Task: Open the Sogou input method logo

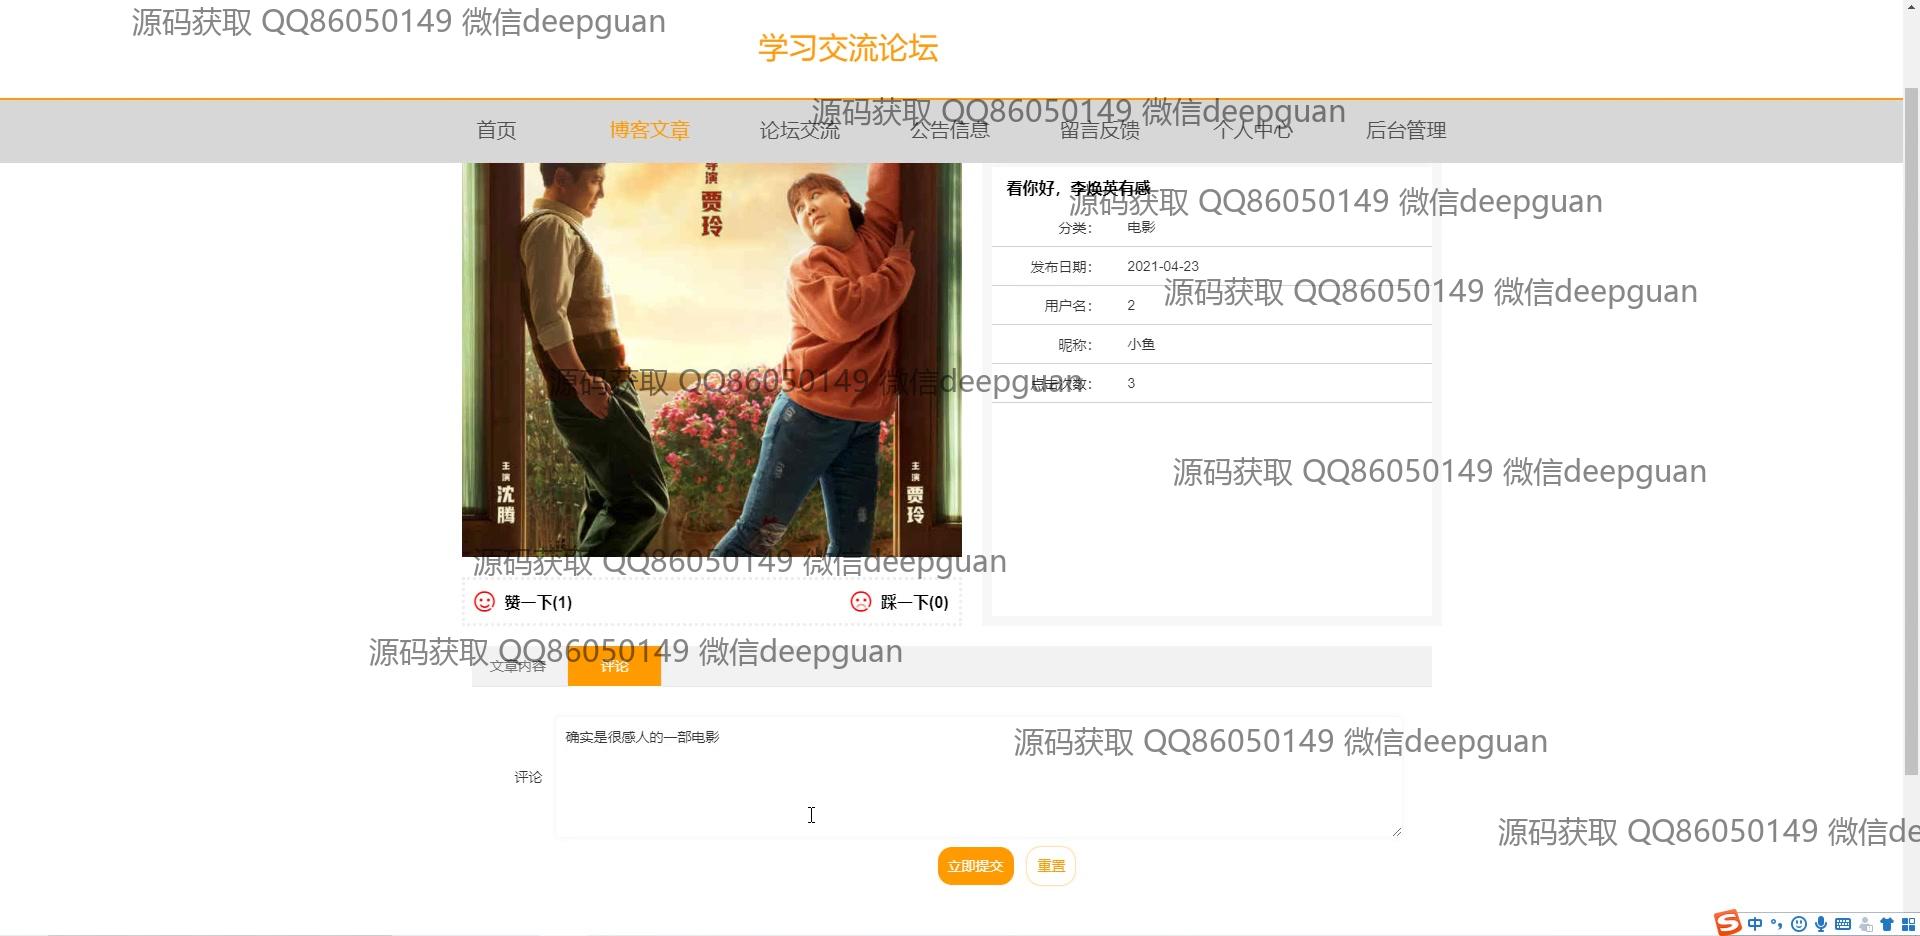Action: [x=1727, y=923]
